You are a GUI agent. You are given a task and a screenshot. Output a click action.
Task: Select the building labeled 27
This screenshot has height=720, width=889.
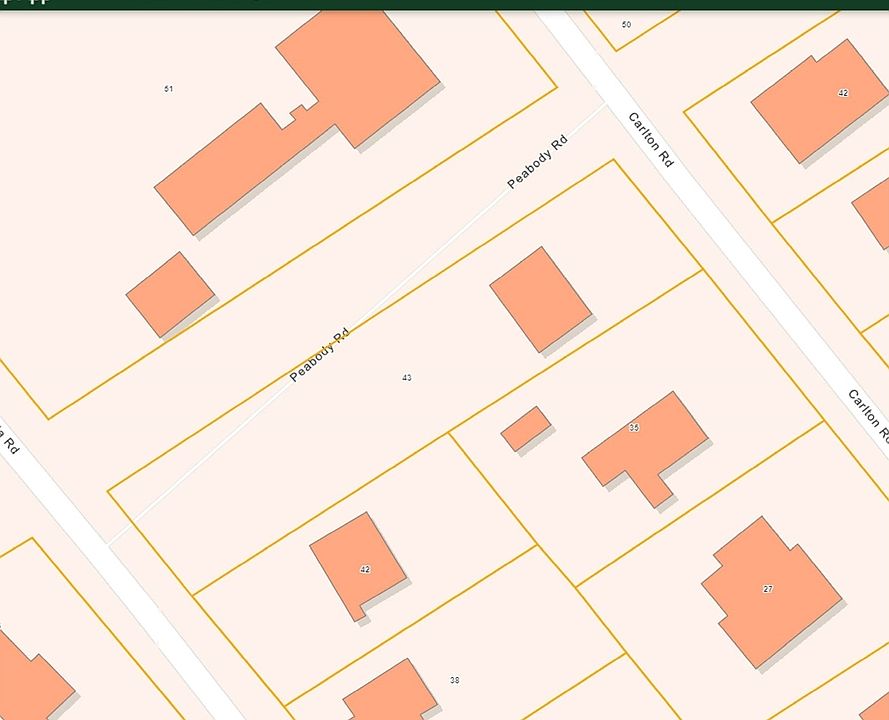coord(770,592)
